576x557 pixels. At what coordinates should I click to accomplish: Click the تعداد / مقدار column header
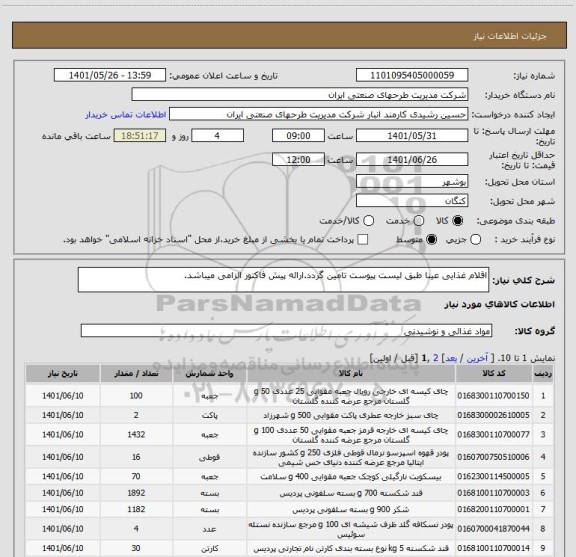click(x=136, y=374)
